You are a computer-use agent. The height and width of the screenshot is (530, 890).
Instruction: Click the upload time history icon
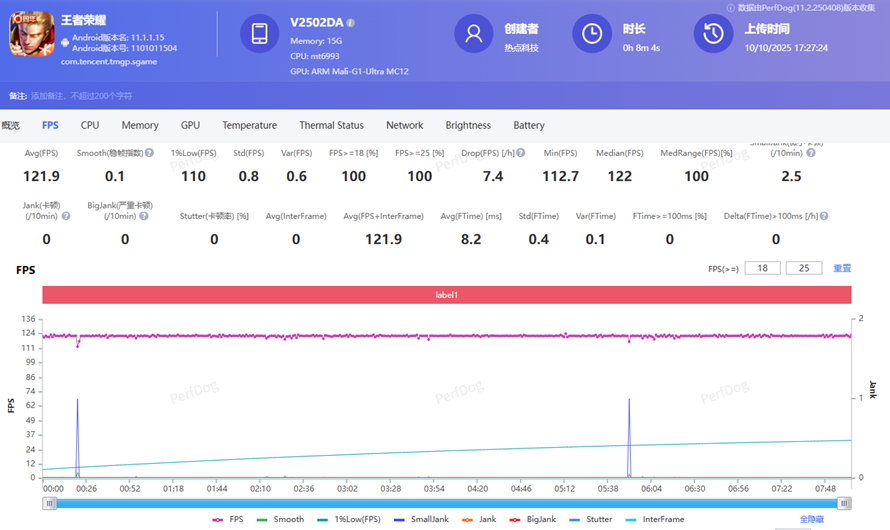coord(713,34)
